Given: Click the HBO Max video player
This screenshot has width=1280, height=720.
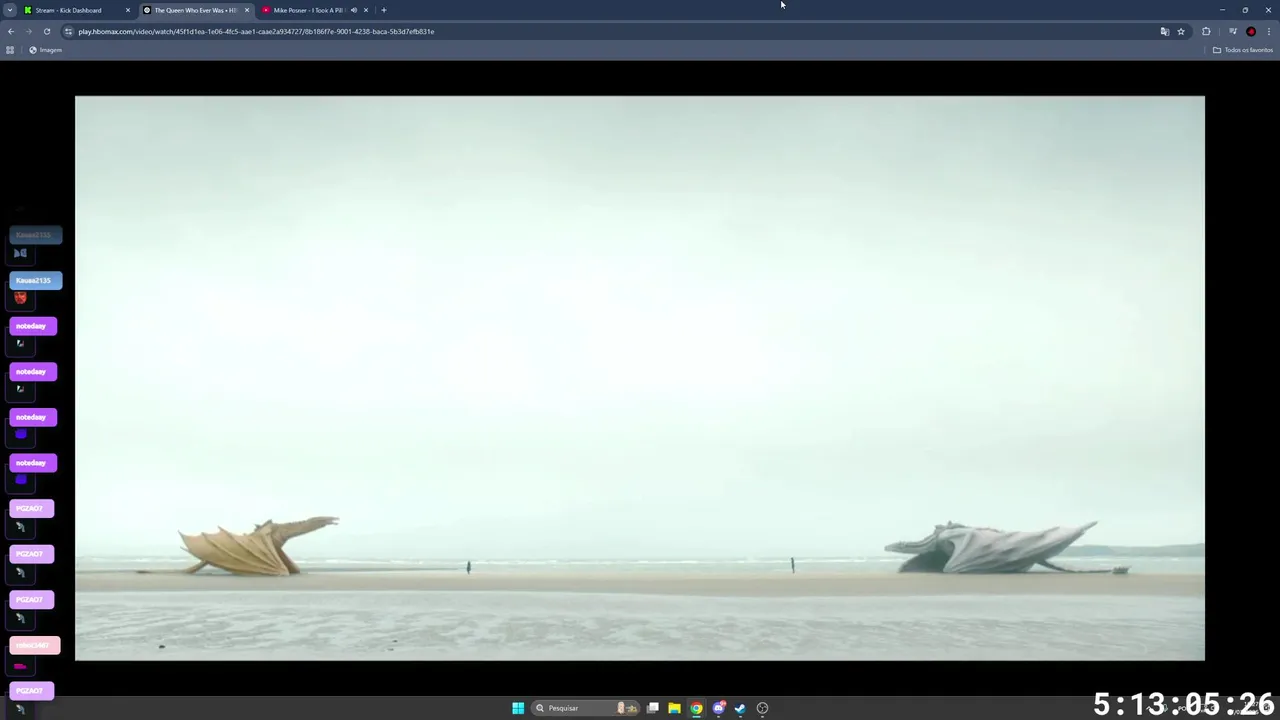Looking at the screenshot, I should pyautogui.click(x=640, y=378).
